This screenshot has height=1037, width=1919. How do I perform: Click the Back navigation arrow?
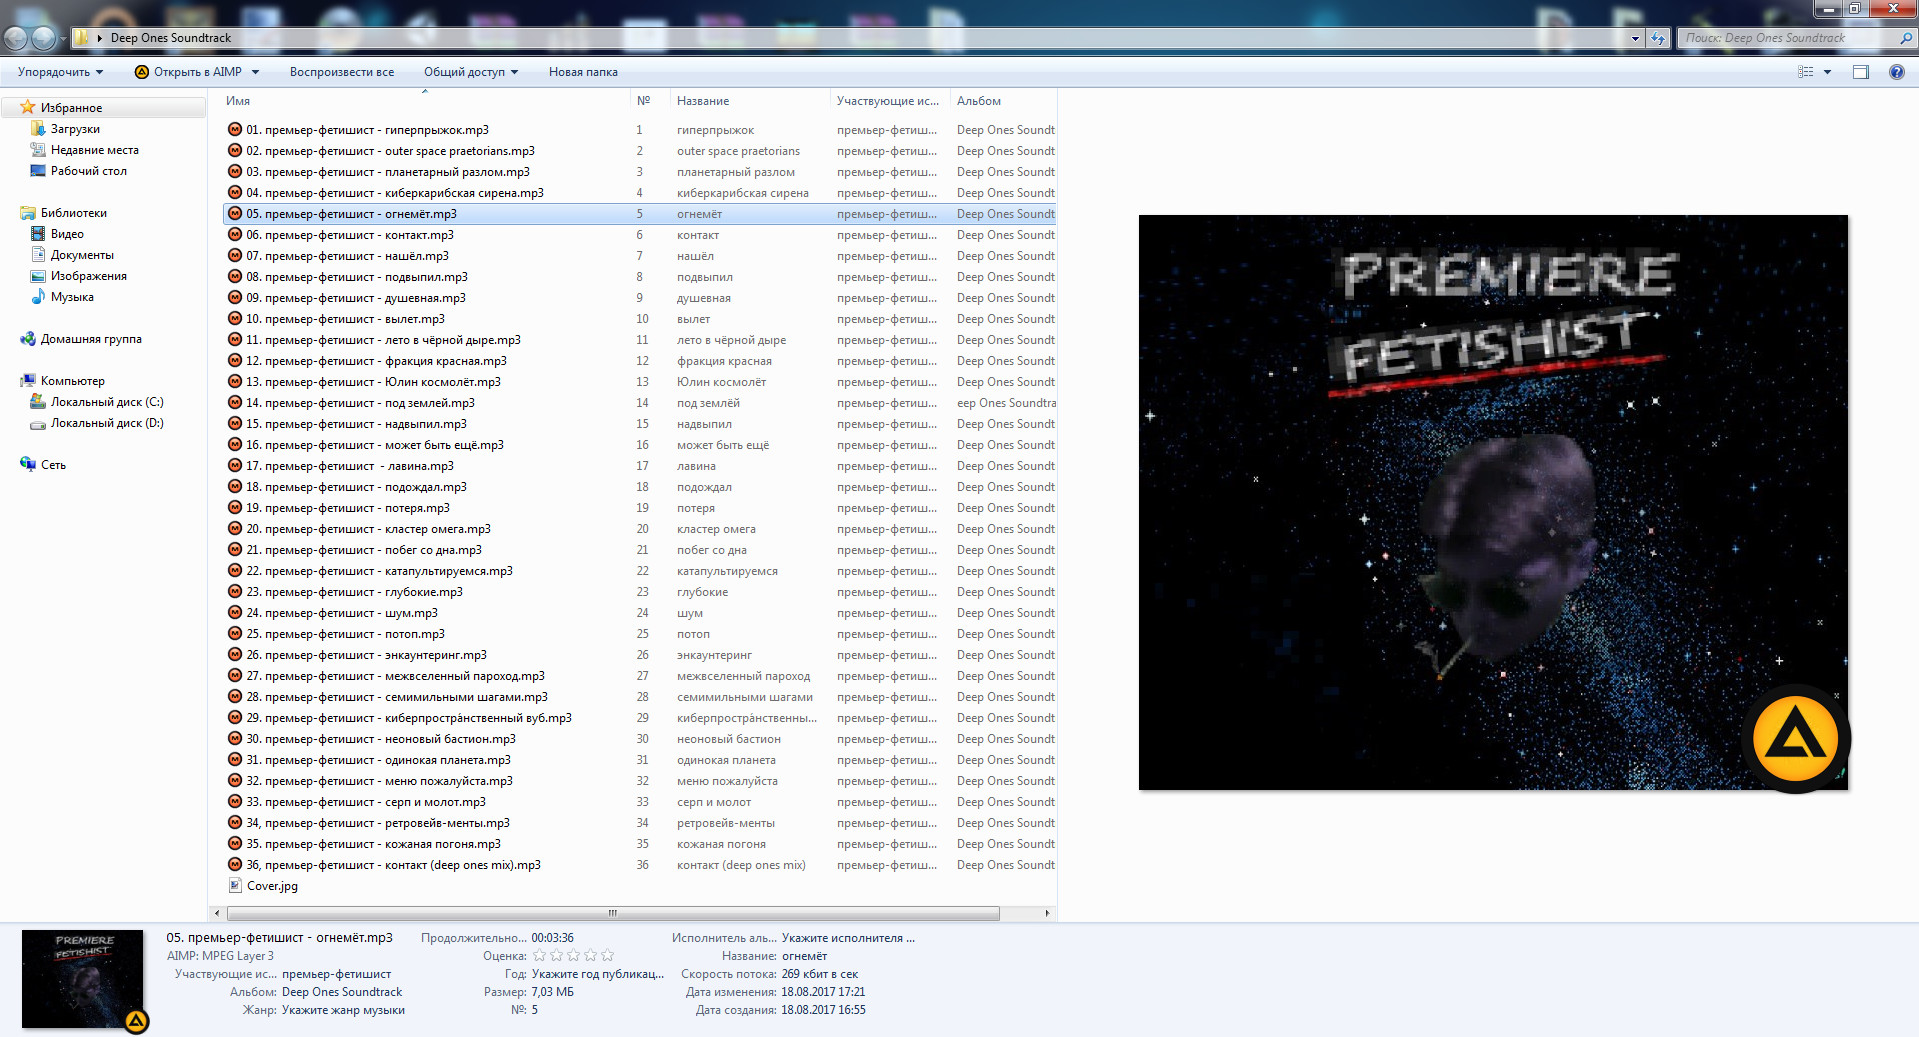[x=16, y=38]
